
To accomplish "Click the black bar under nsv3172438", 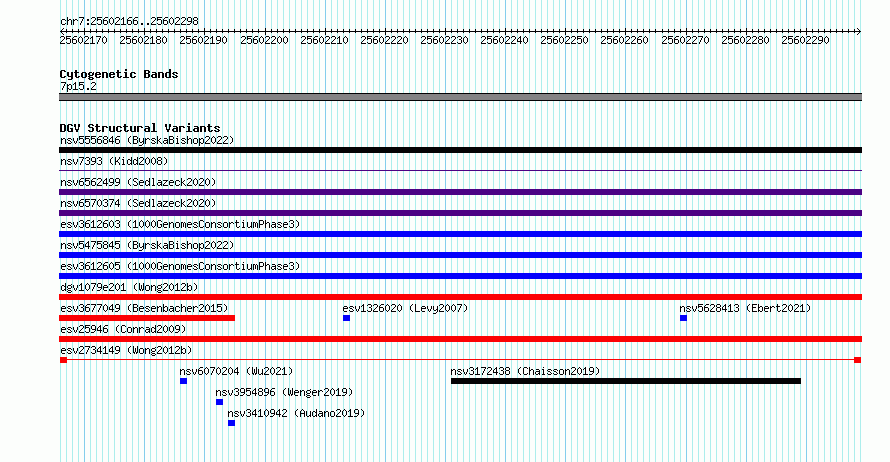I will tap(626, 381).
